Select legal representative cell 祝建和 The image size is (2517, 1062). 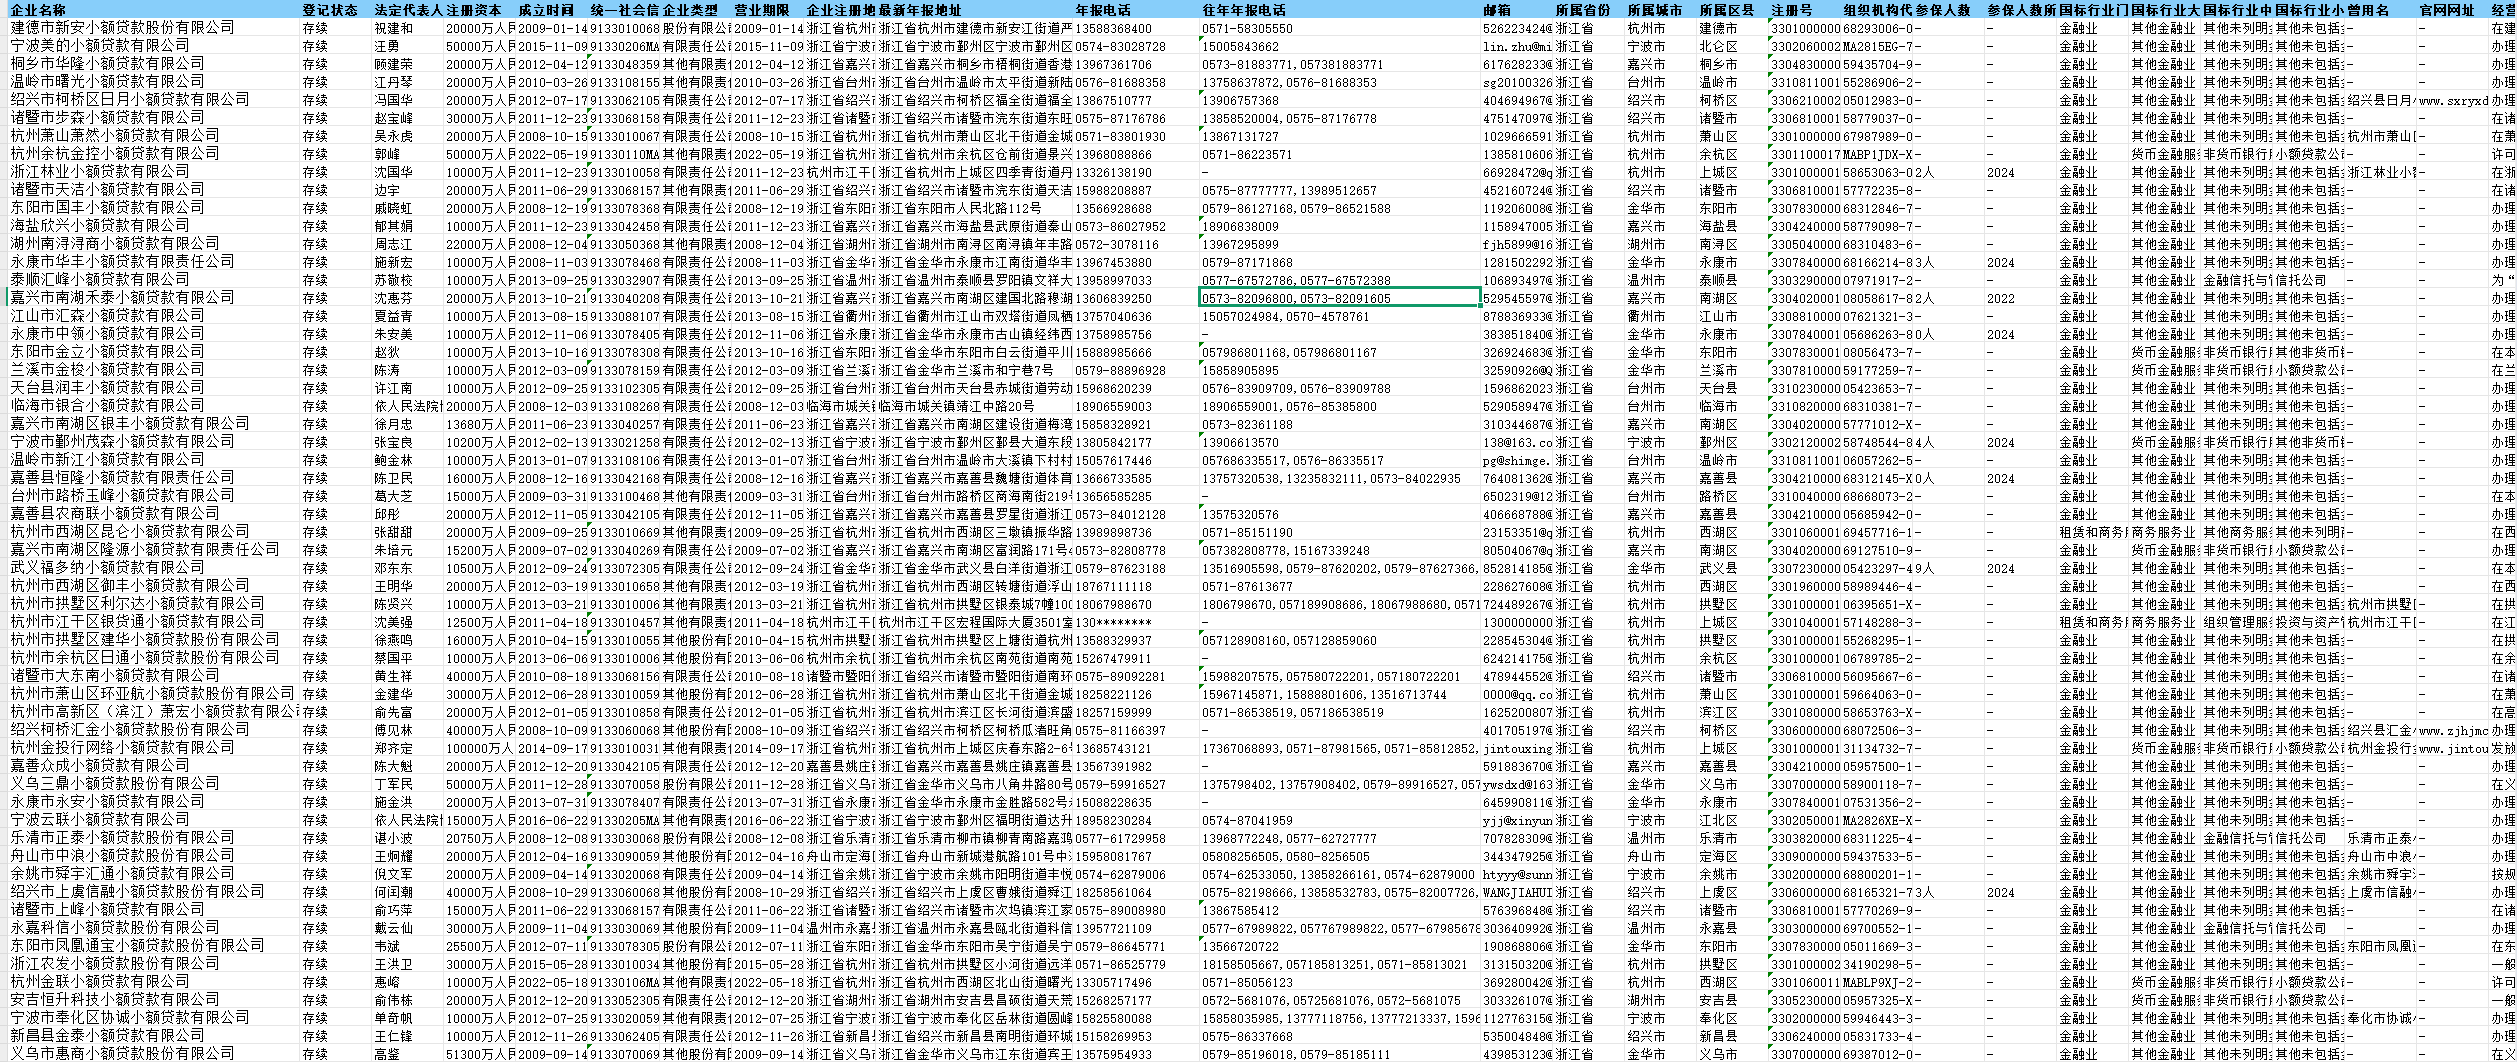coord(392,29)
